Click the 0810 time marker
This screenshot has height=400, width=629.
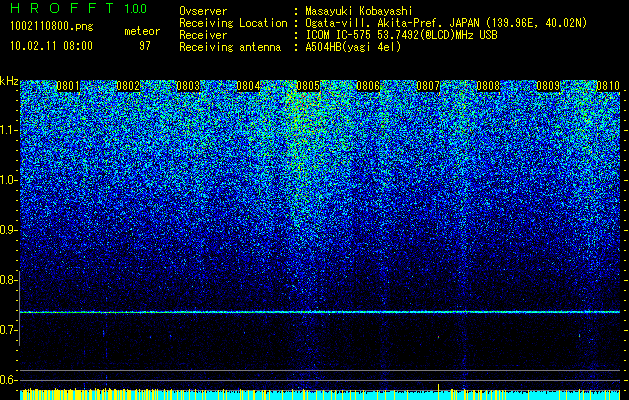[608, 86]
